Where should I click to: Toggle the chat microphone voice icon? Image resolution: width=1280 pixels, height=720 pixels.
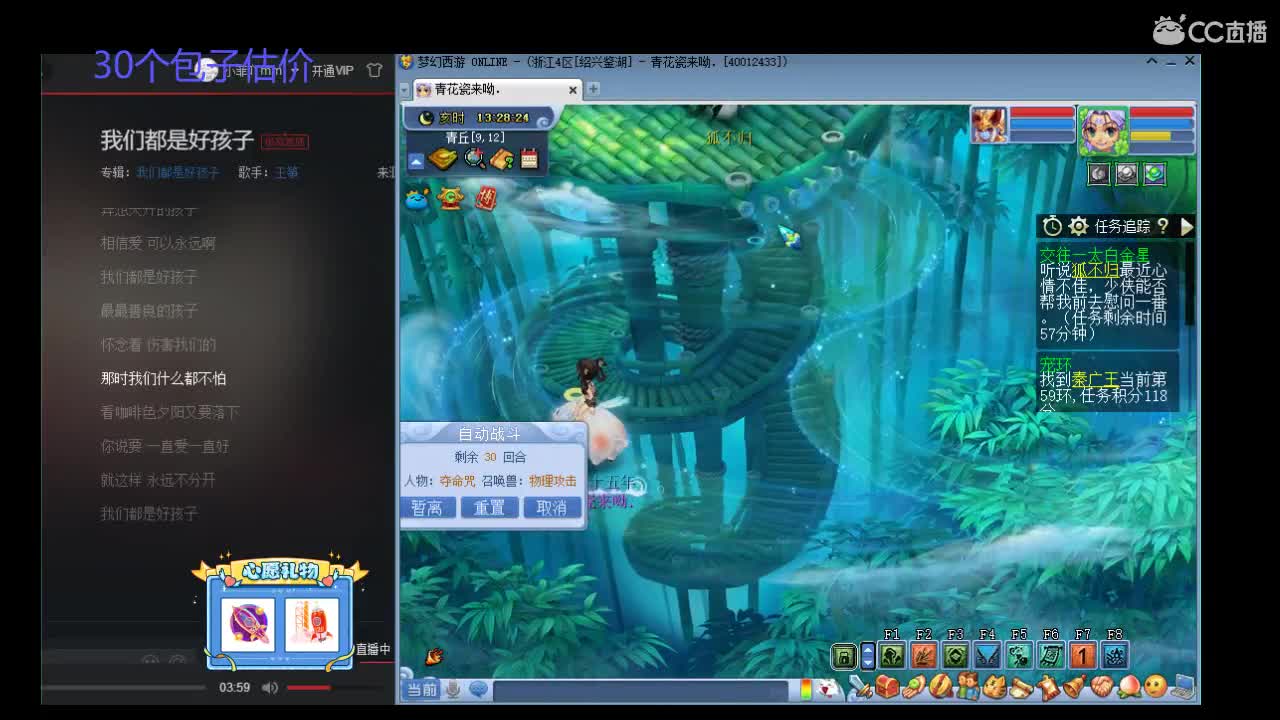click(453, 689)
